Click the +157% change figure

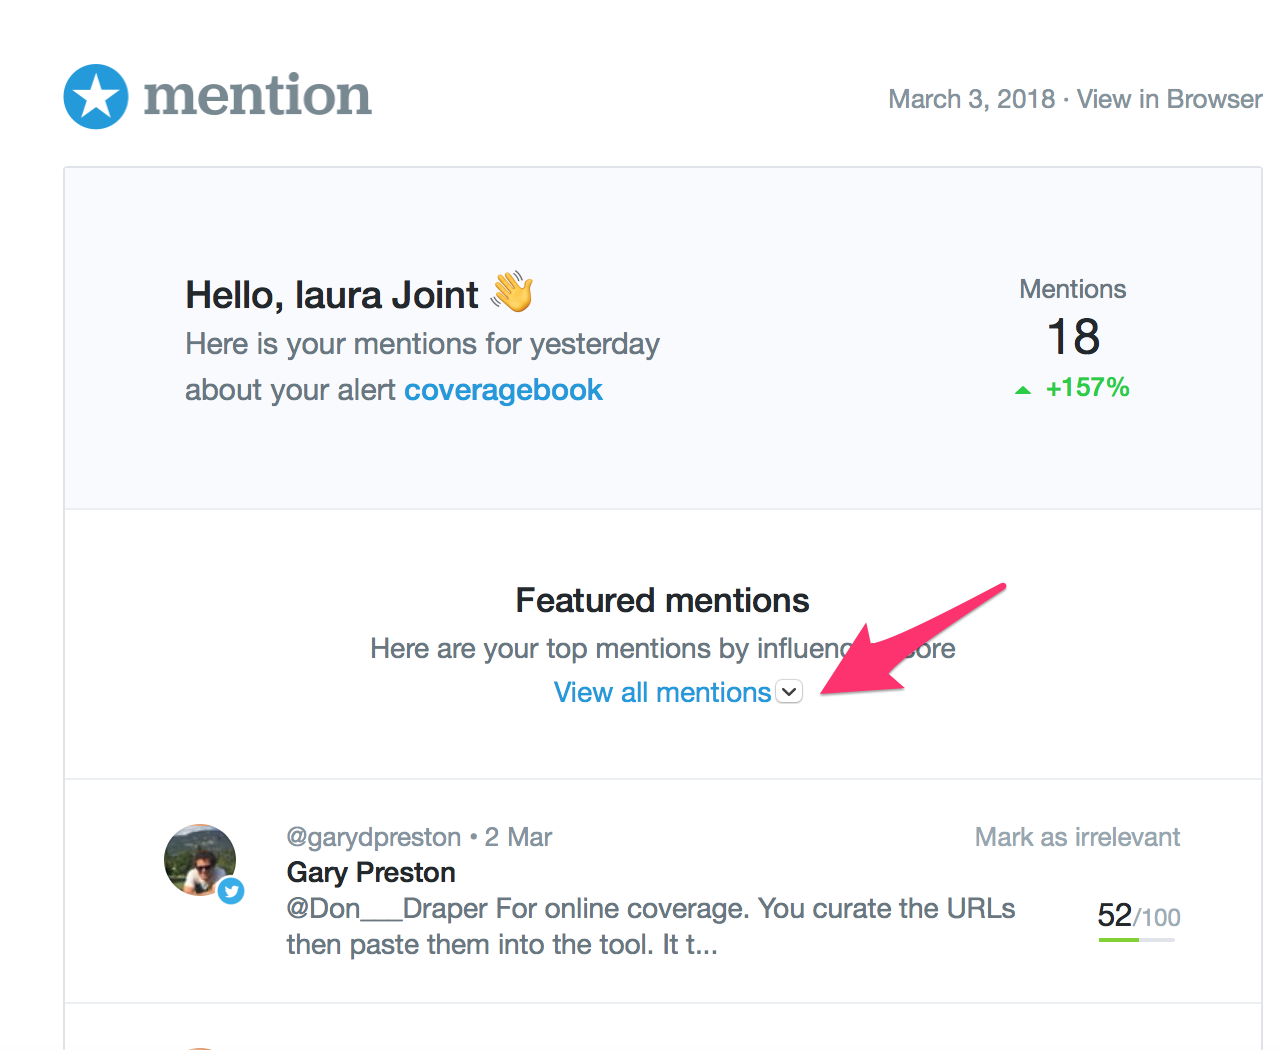point(1087,388)
